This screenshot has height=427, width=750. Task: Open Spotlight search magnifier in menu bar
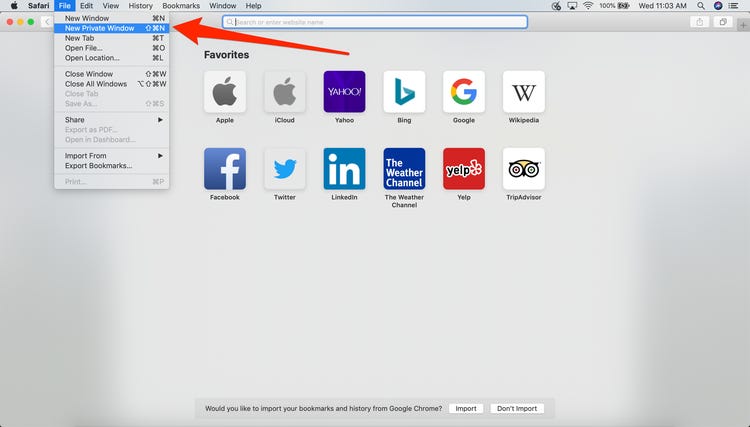[701, 6]
